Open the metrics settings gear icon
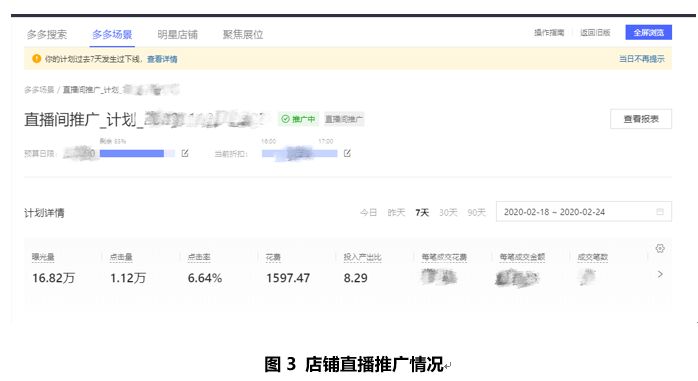 click(660, 248)
